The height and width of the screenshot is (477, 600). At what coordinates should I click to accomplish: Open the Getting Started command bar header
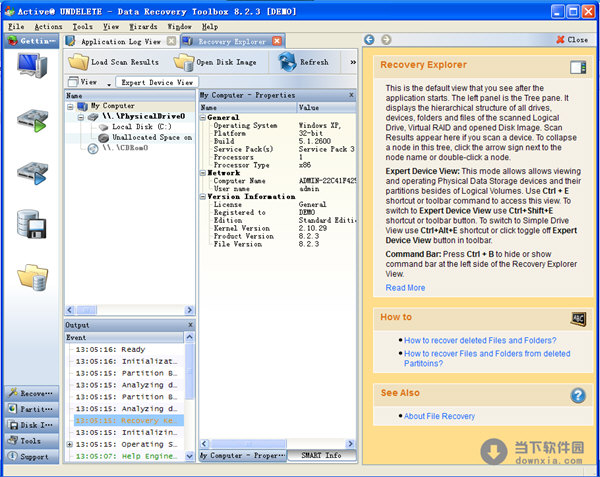[32, 41]
